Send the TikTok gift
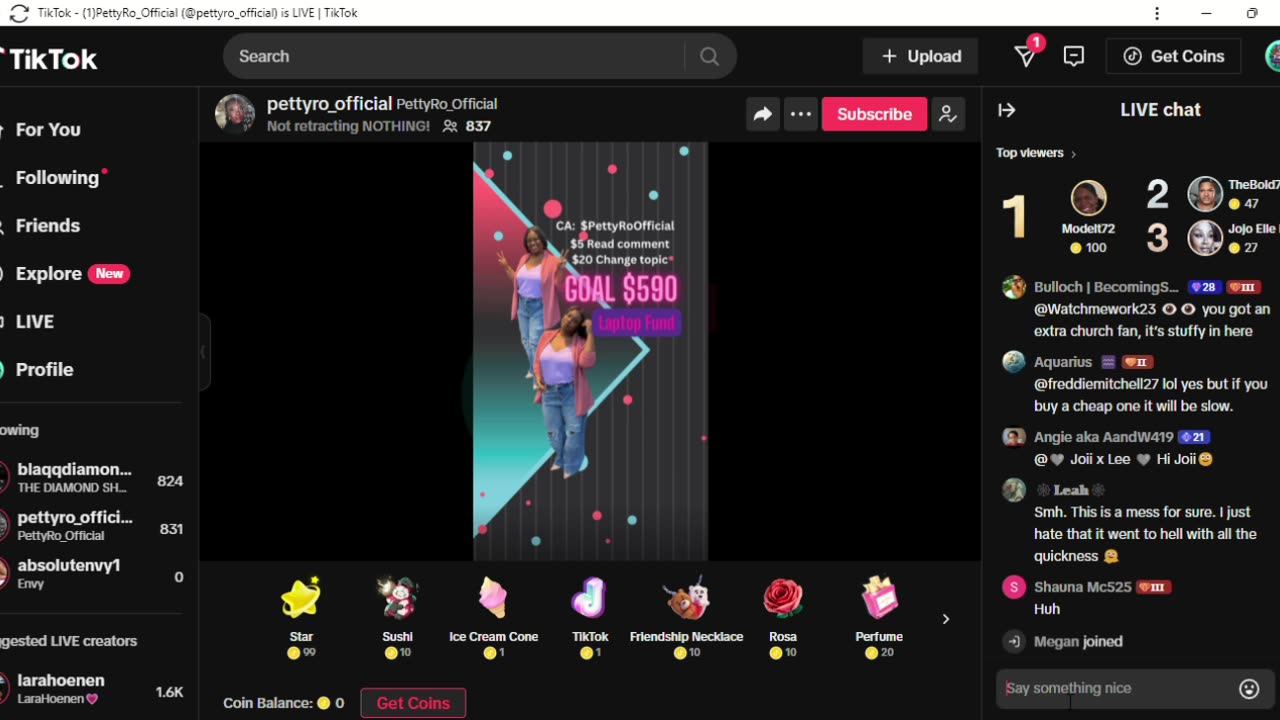 click(x=590, y=617)
